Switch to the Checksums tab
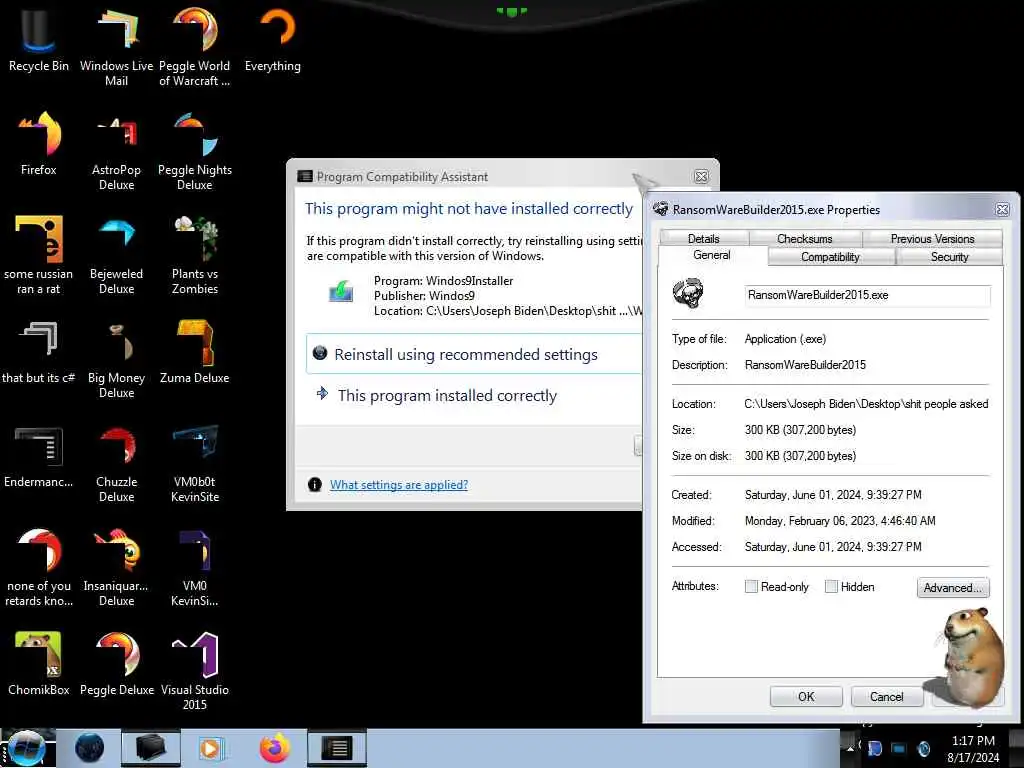 (x=805, y=238)
